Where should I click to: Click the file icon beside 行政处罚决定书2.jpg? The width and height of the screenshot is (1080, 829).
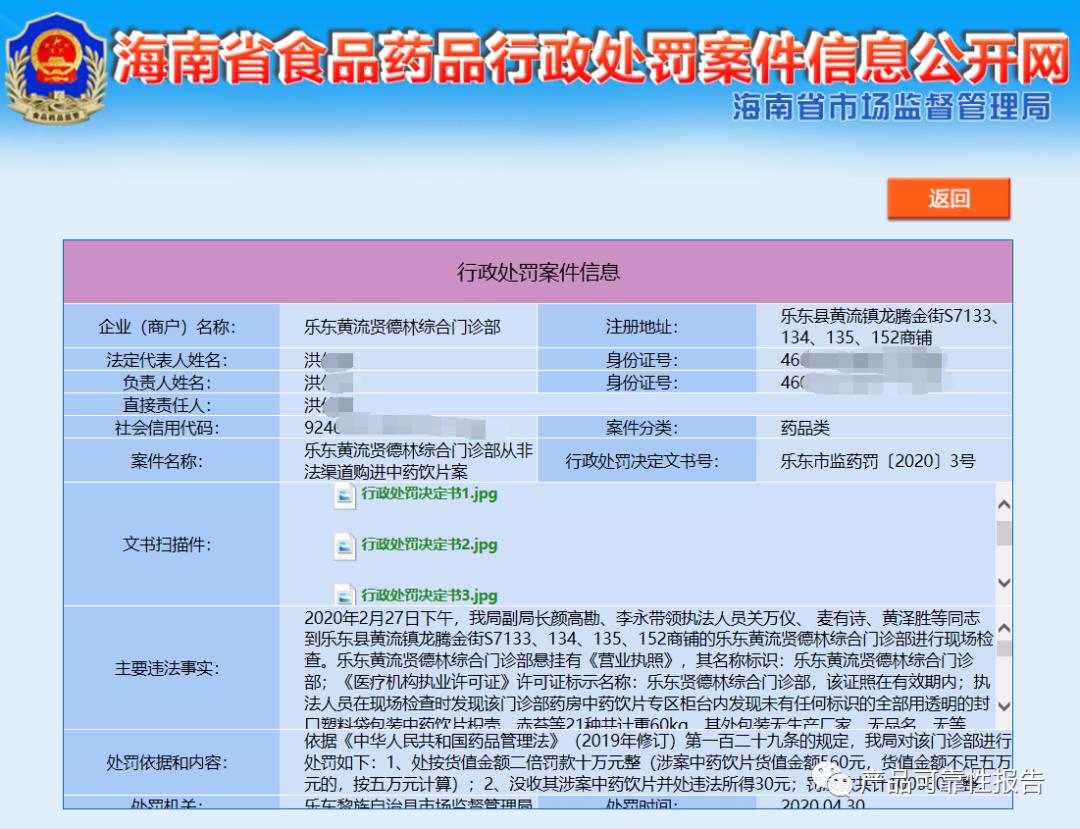(344, 546)
